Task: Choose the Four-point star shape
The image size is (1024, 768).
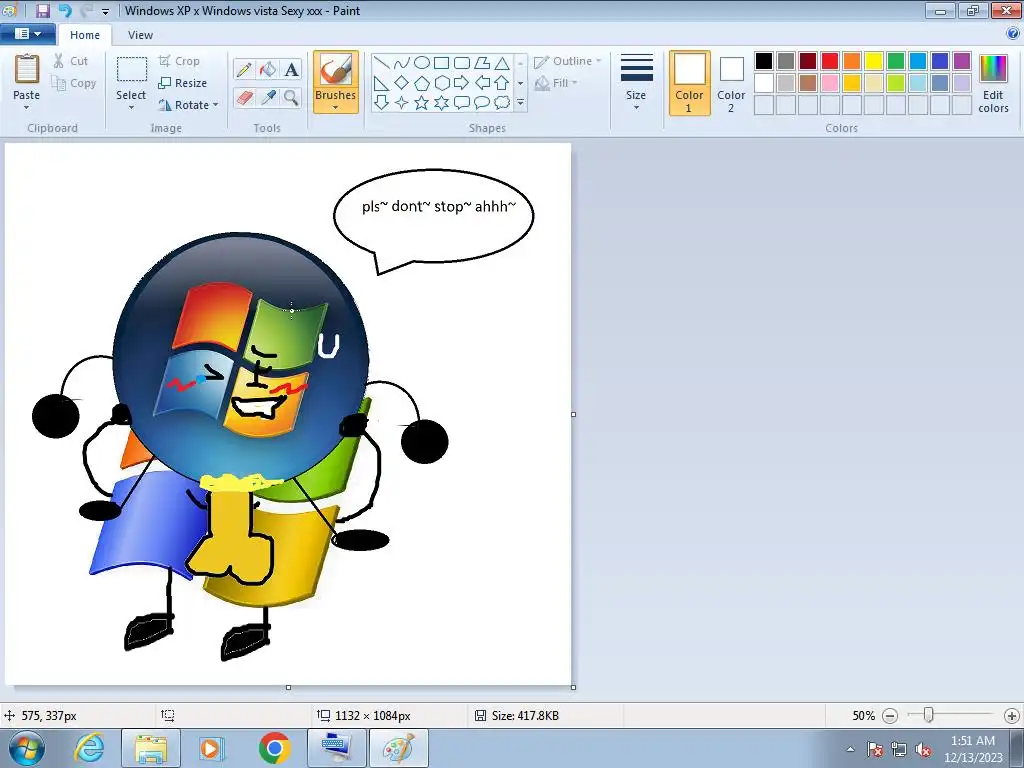Action: pyautogui.click(x=402, y=103)
